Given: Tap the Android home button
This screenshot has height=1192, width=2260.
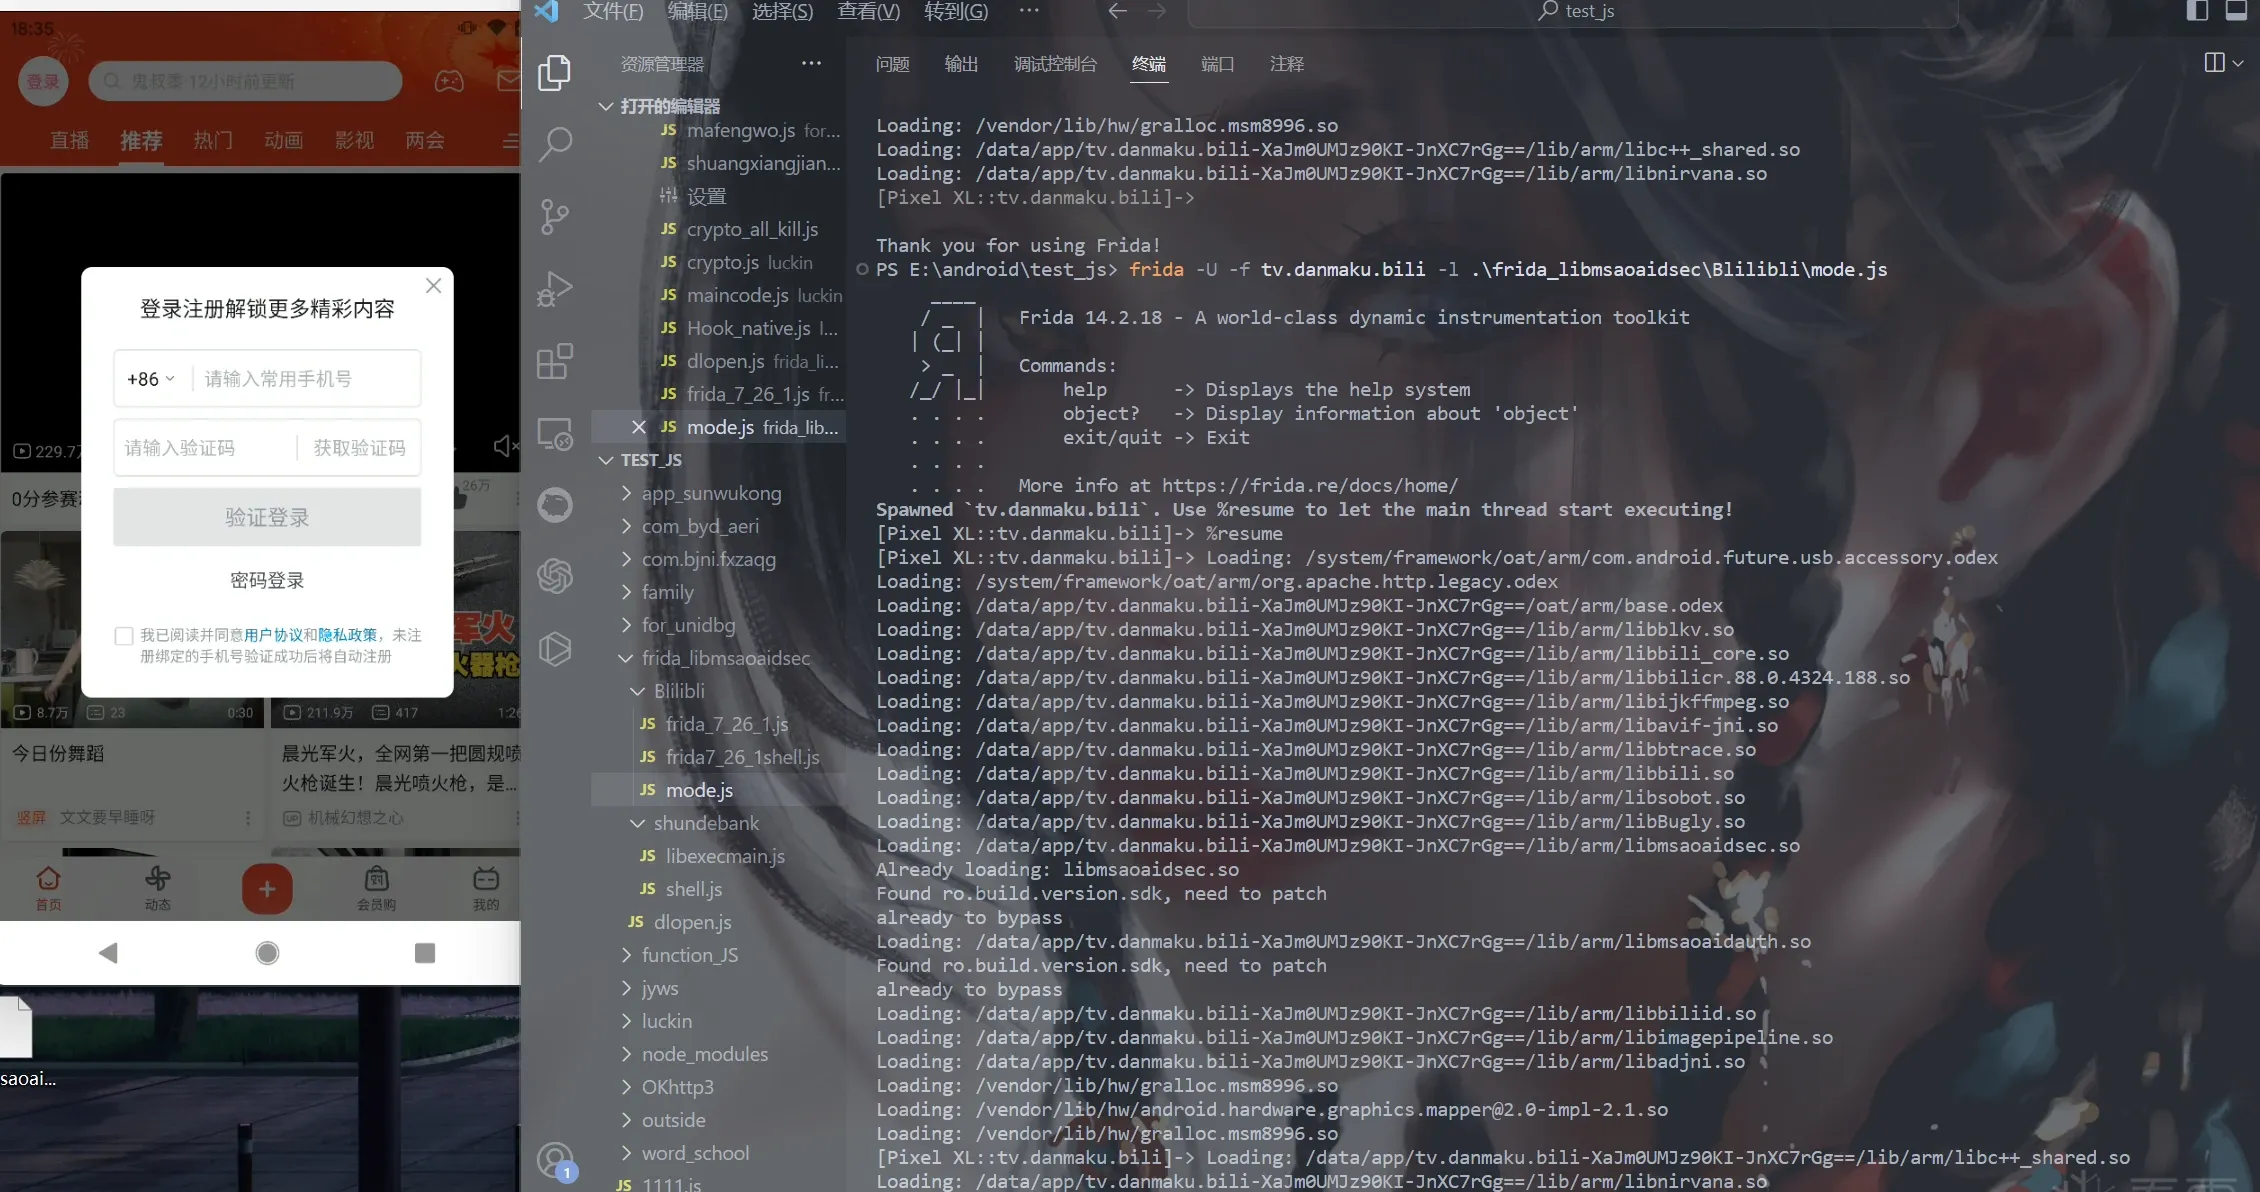Looking at the screenshot, I should 267,953.
